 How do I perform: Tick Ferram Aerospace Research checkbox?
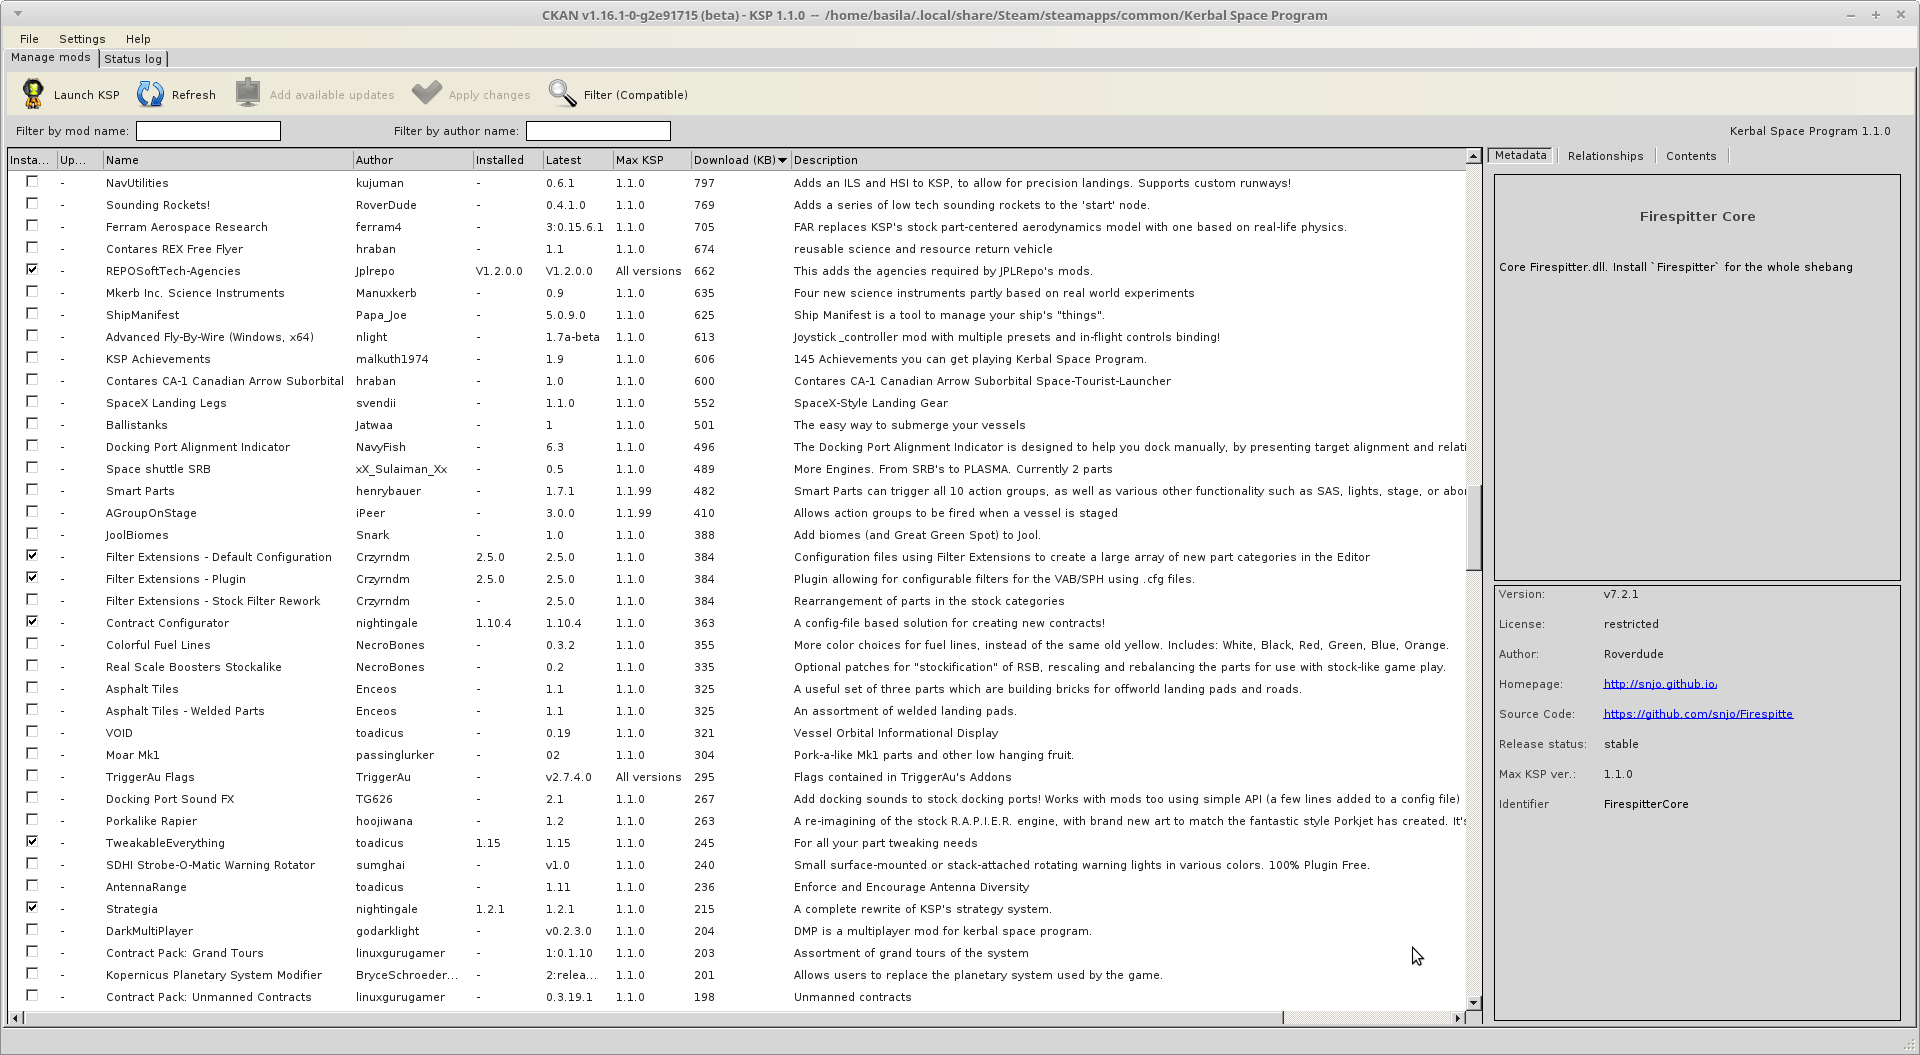coord(32,226)
